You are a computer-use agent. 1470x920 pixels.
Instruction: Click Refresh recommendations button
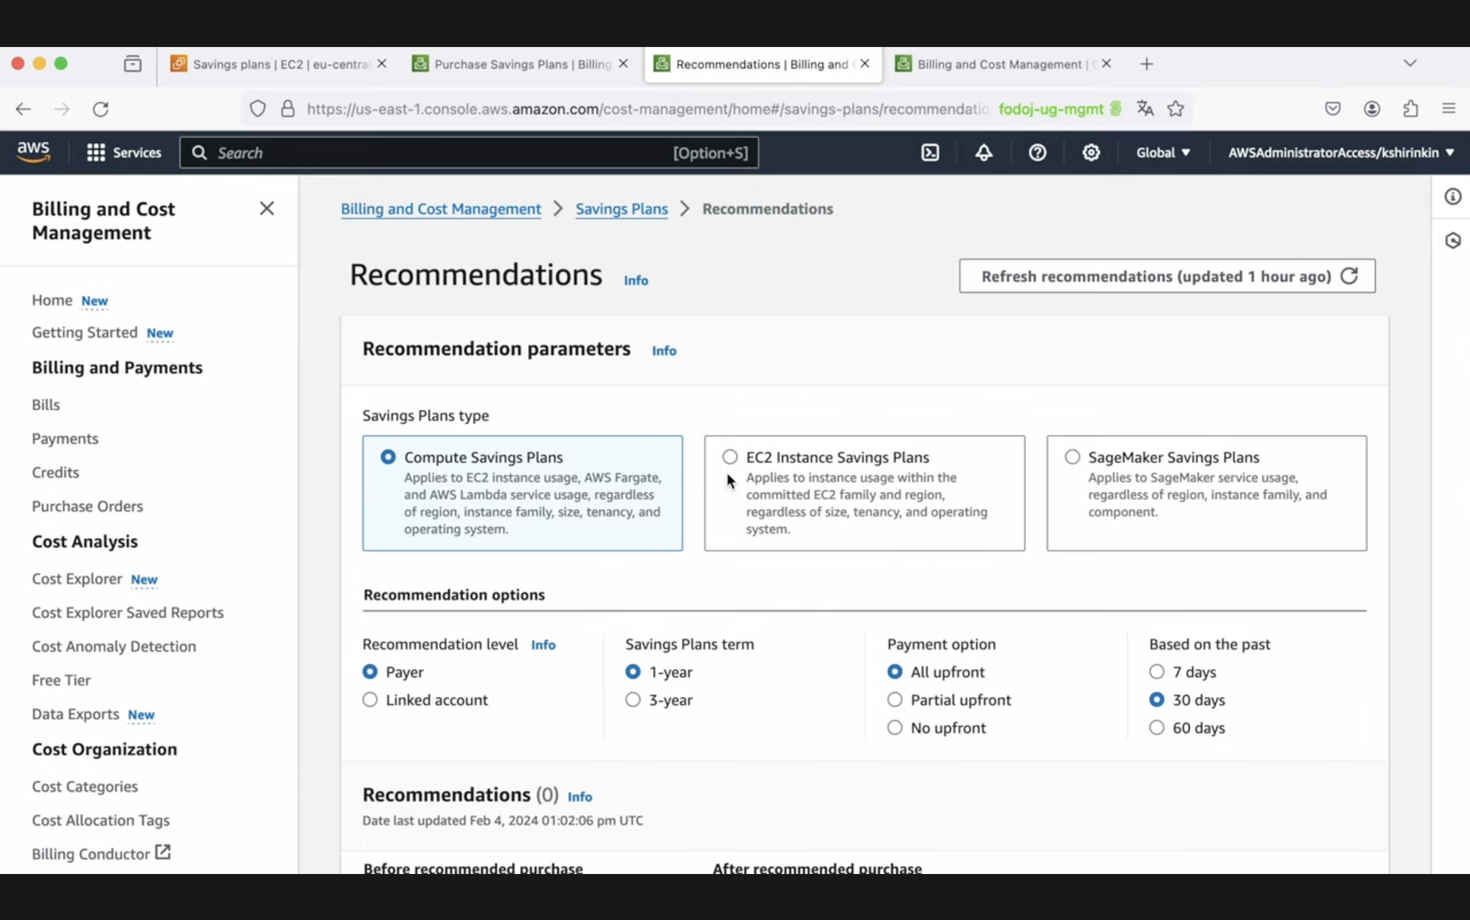click(x=1167, y=276)
